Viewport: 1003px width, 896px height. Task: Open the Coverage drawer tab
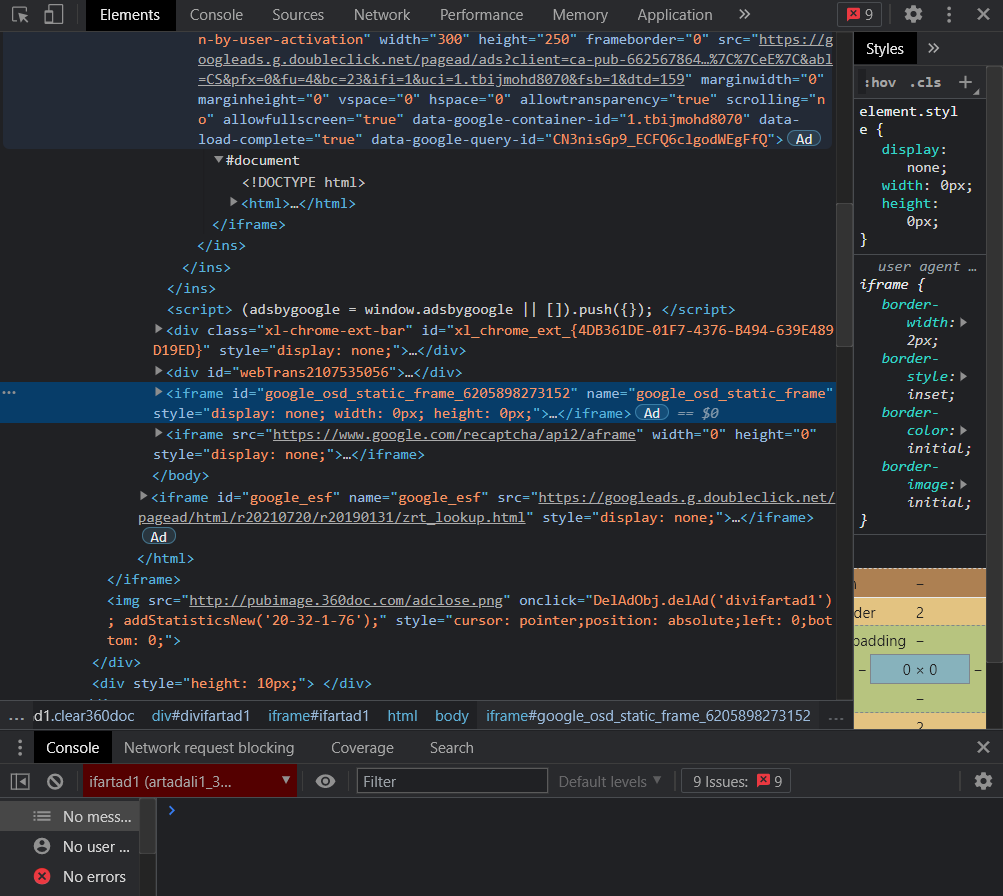(362, 748)
